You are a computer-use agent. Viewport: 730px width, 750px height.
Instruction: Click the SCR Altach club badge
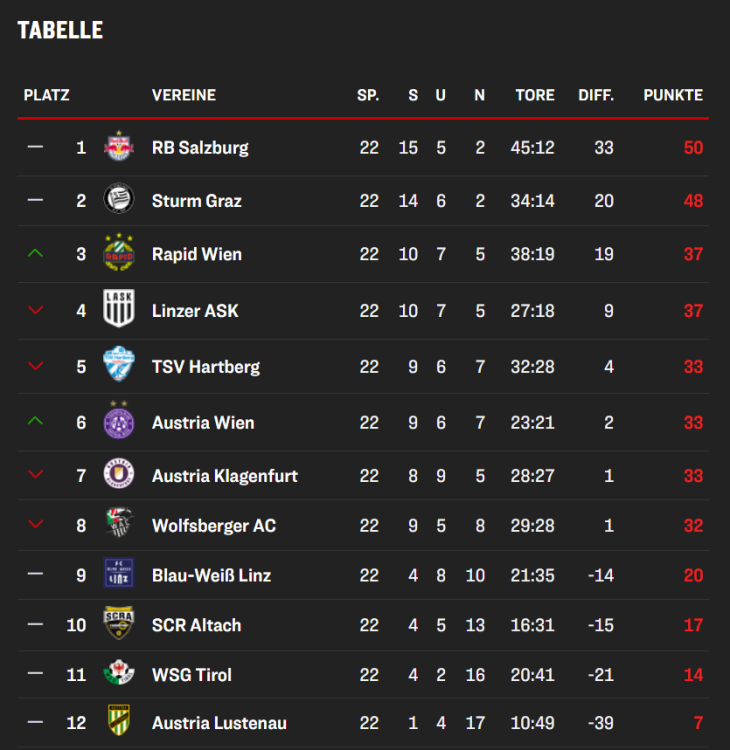tap(119, 624)
